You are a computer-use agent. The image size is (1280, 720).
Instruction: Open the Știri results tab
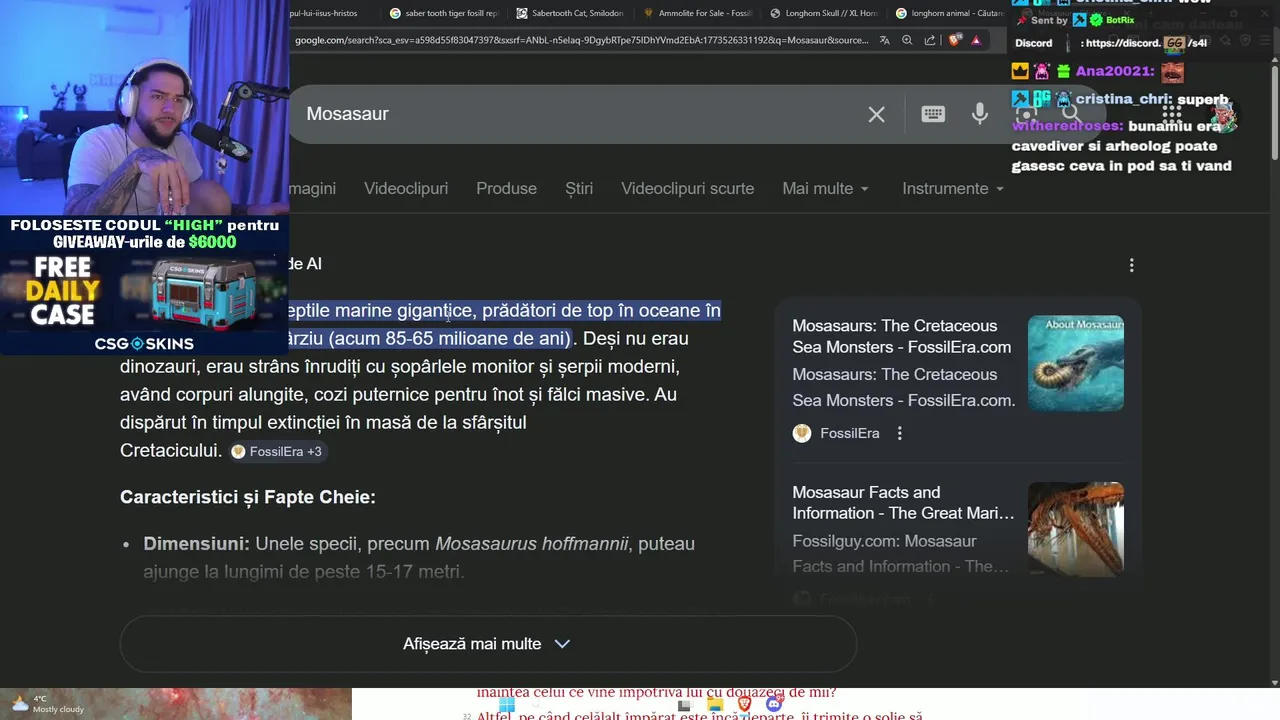(x=579, y=188)
